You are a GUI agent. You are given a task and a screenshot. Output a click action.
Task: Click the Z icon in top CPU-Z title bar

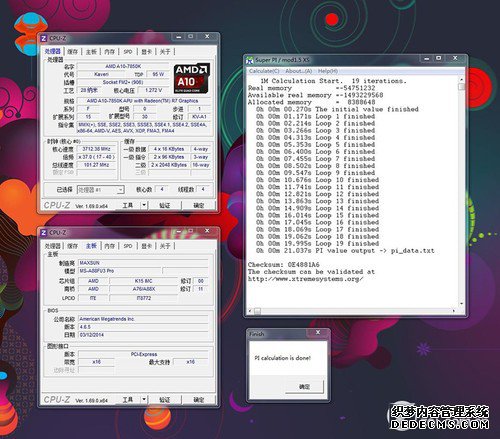[44, 38]
